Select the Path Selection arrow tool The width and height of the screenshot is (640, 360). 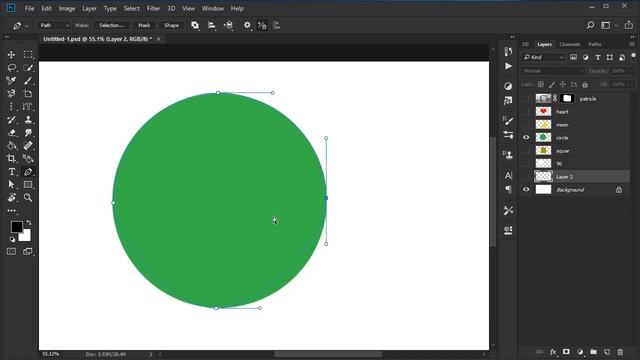coord(11,184)
